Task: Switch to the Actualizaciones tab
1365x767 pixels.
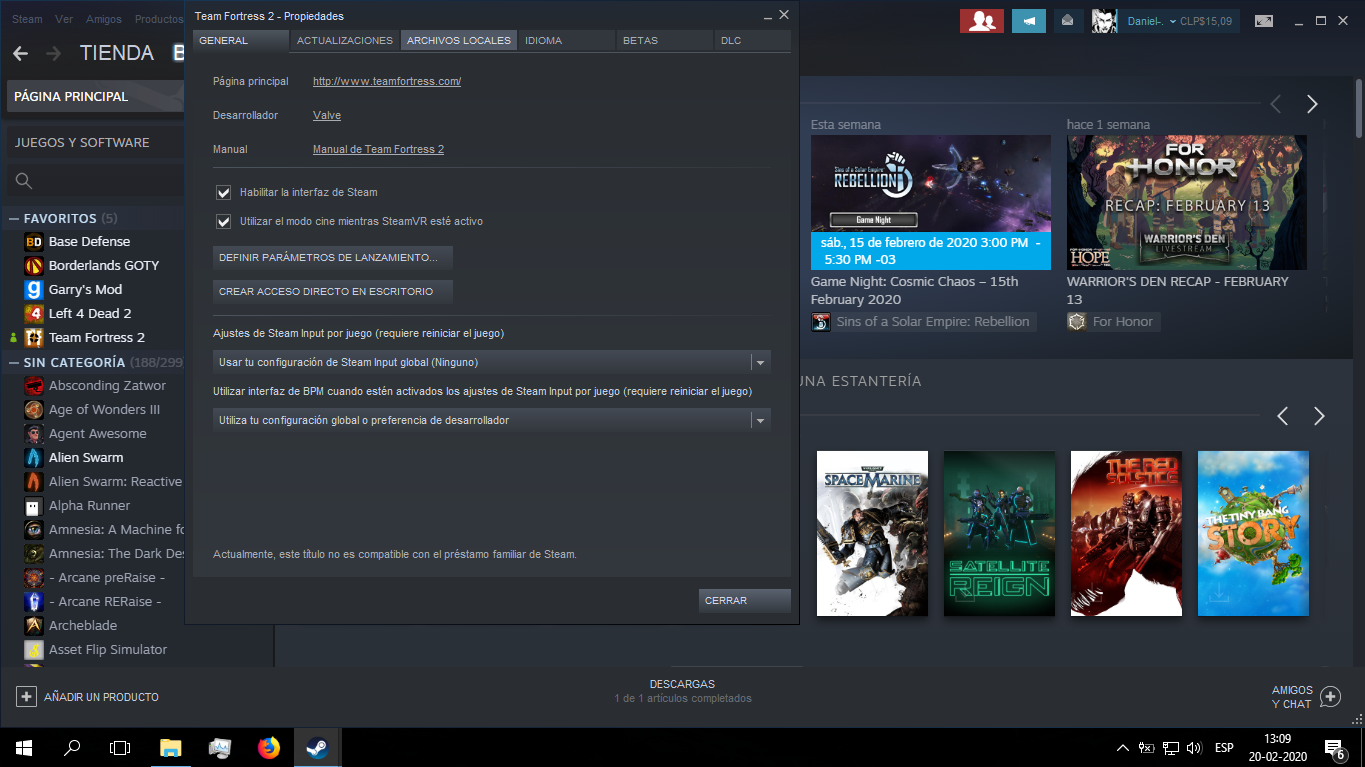Action: tap(345, 40)
